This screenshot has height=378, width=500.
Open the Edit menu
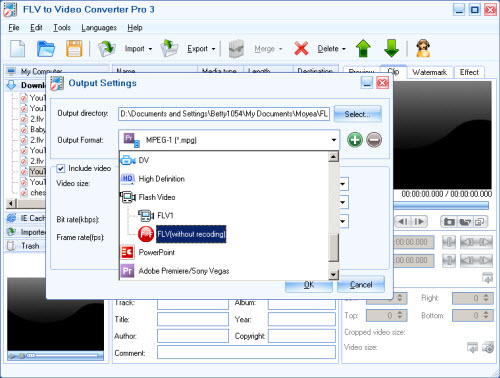36,28
